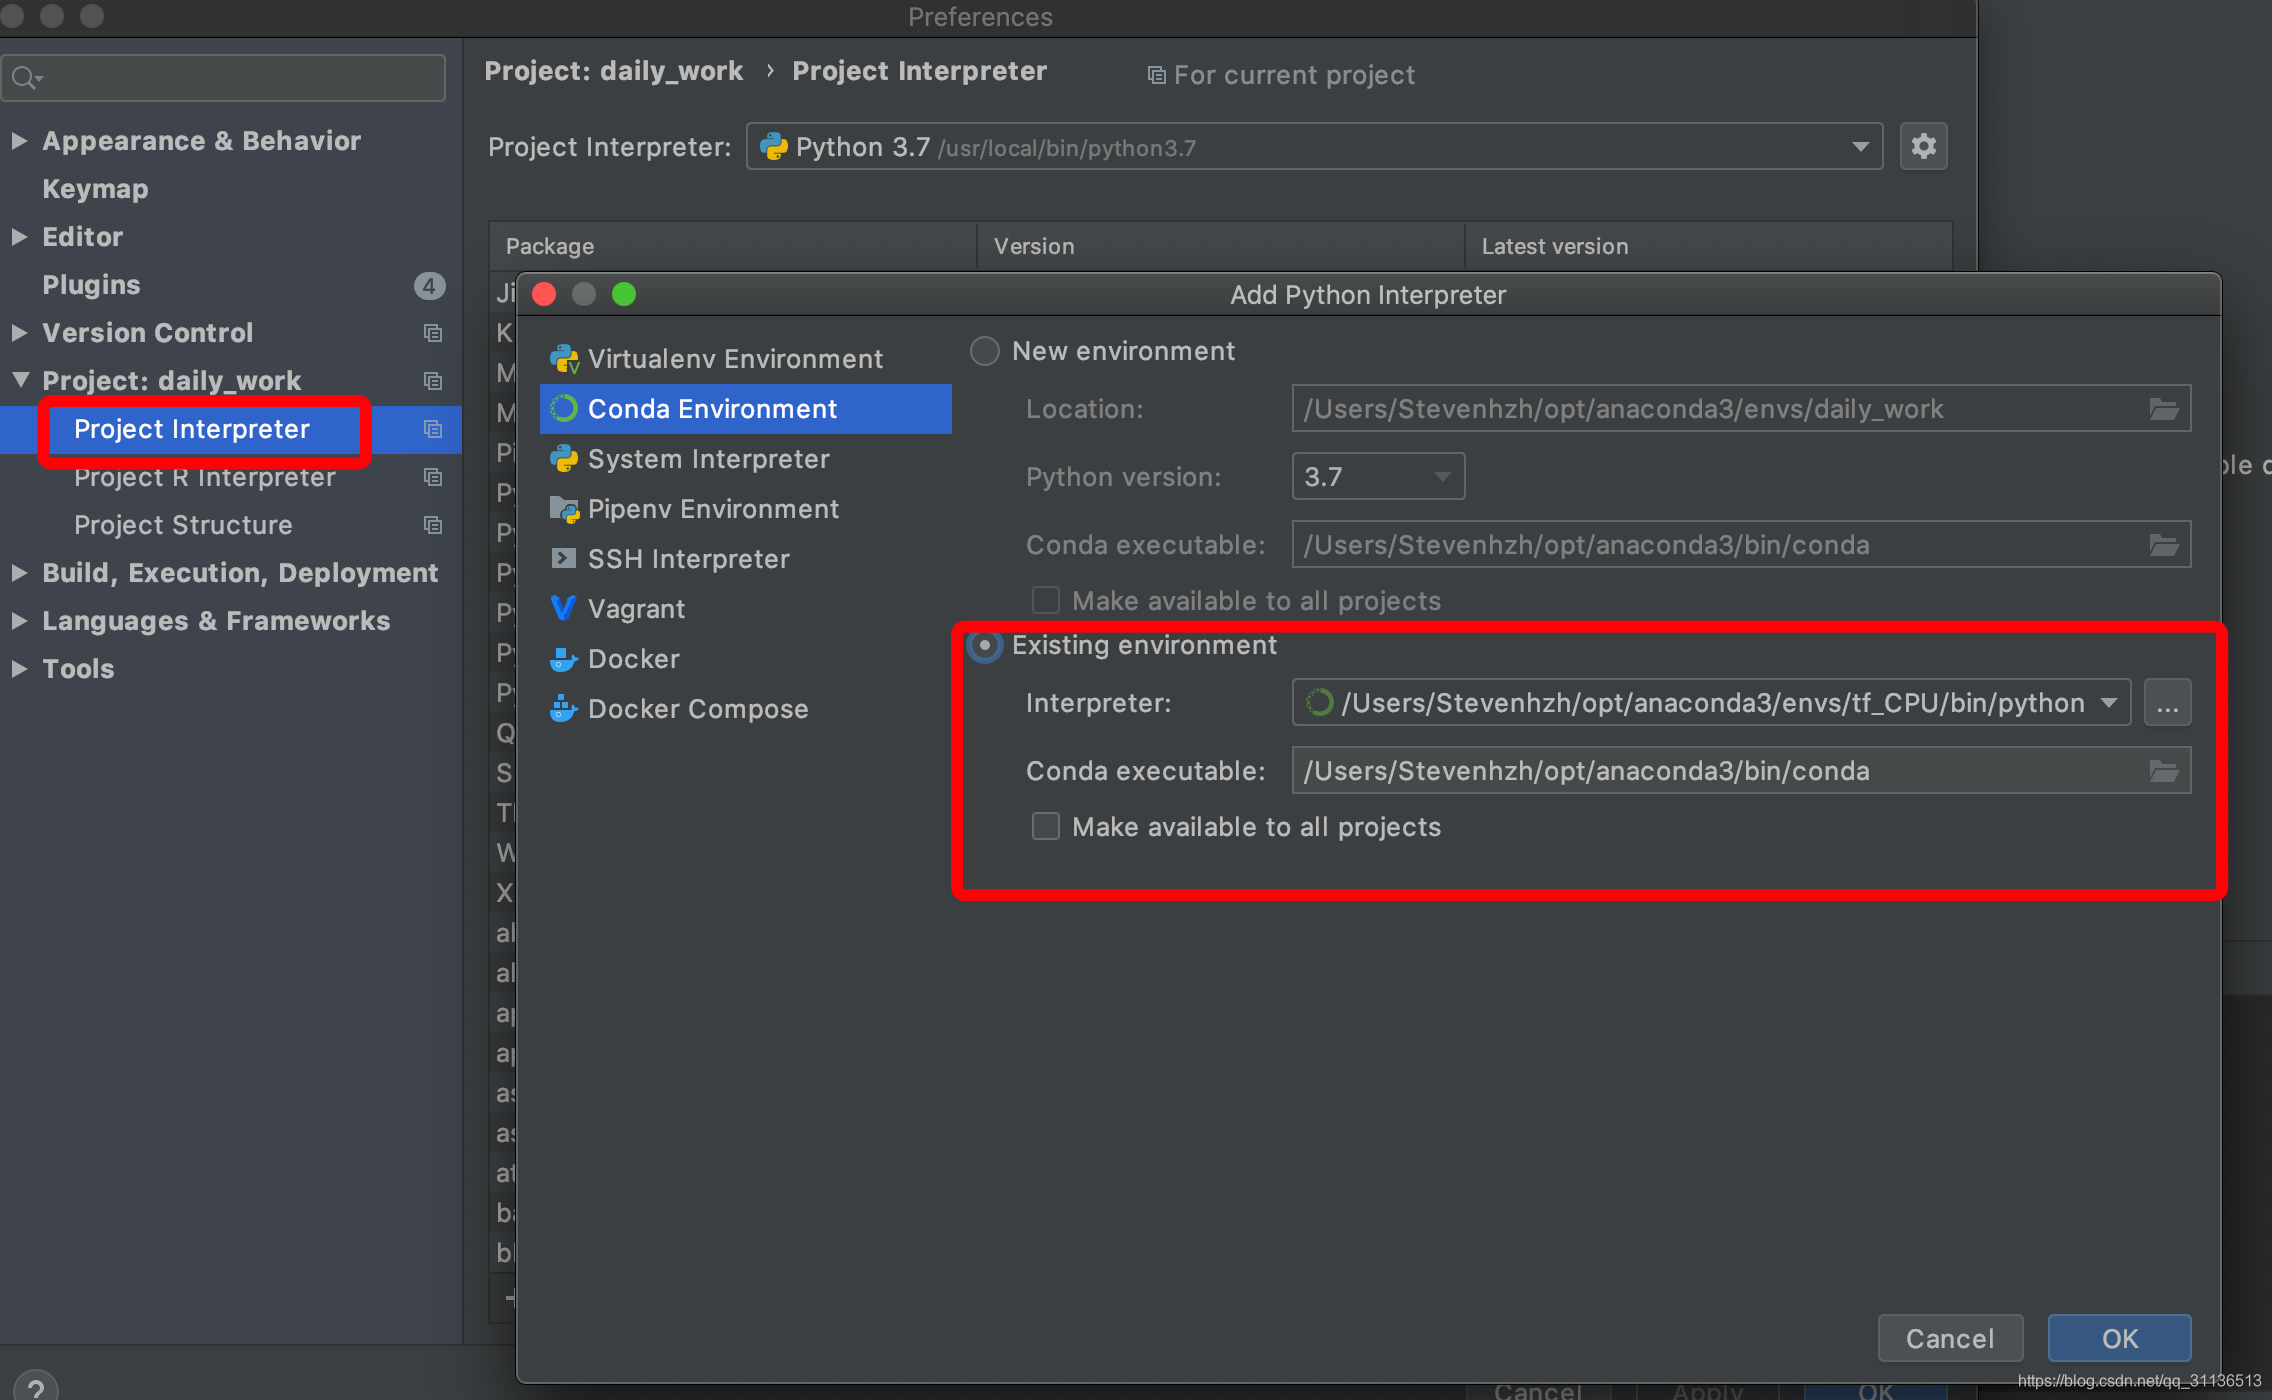Click the new environment Location path field
The width and height of the screenshot is (2272, 1400).
(x=1741, y=409)
